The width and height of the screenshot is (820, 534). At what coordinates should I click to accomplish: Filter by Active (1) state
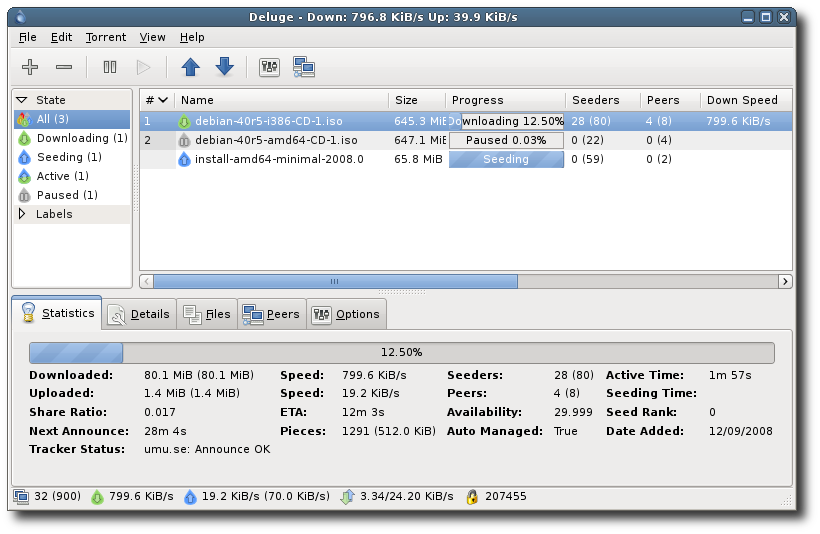(x=72, y=176)
